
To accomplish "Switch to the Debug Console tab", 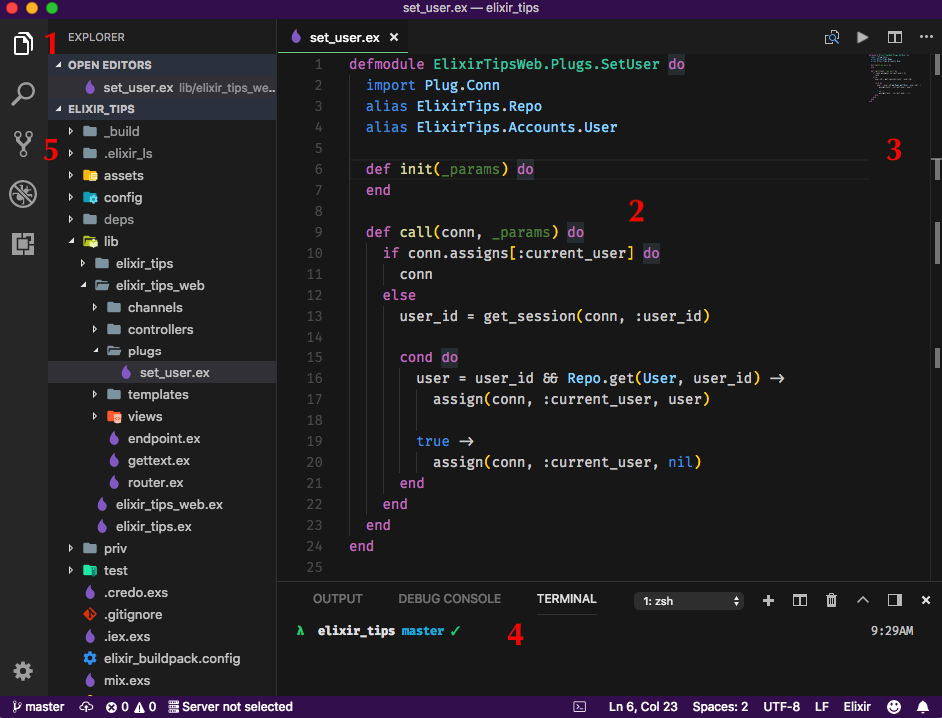I will 449,599.
